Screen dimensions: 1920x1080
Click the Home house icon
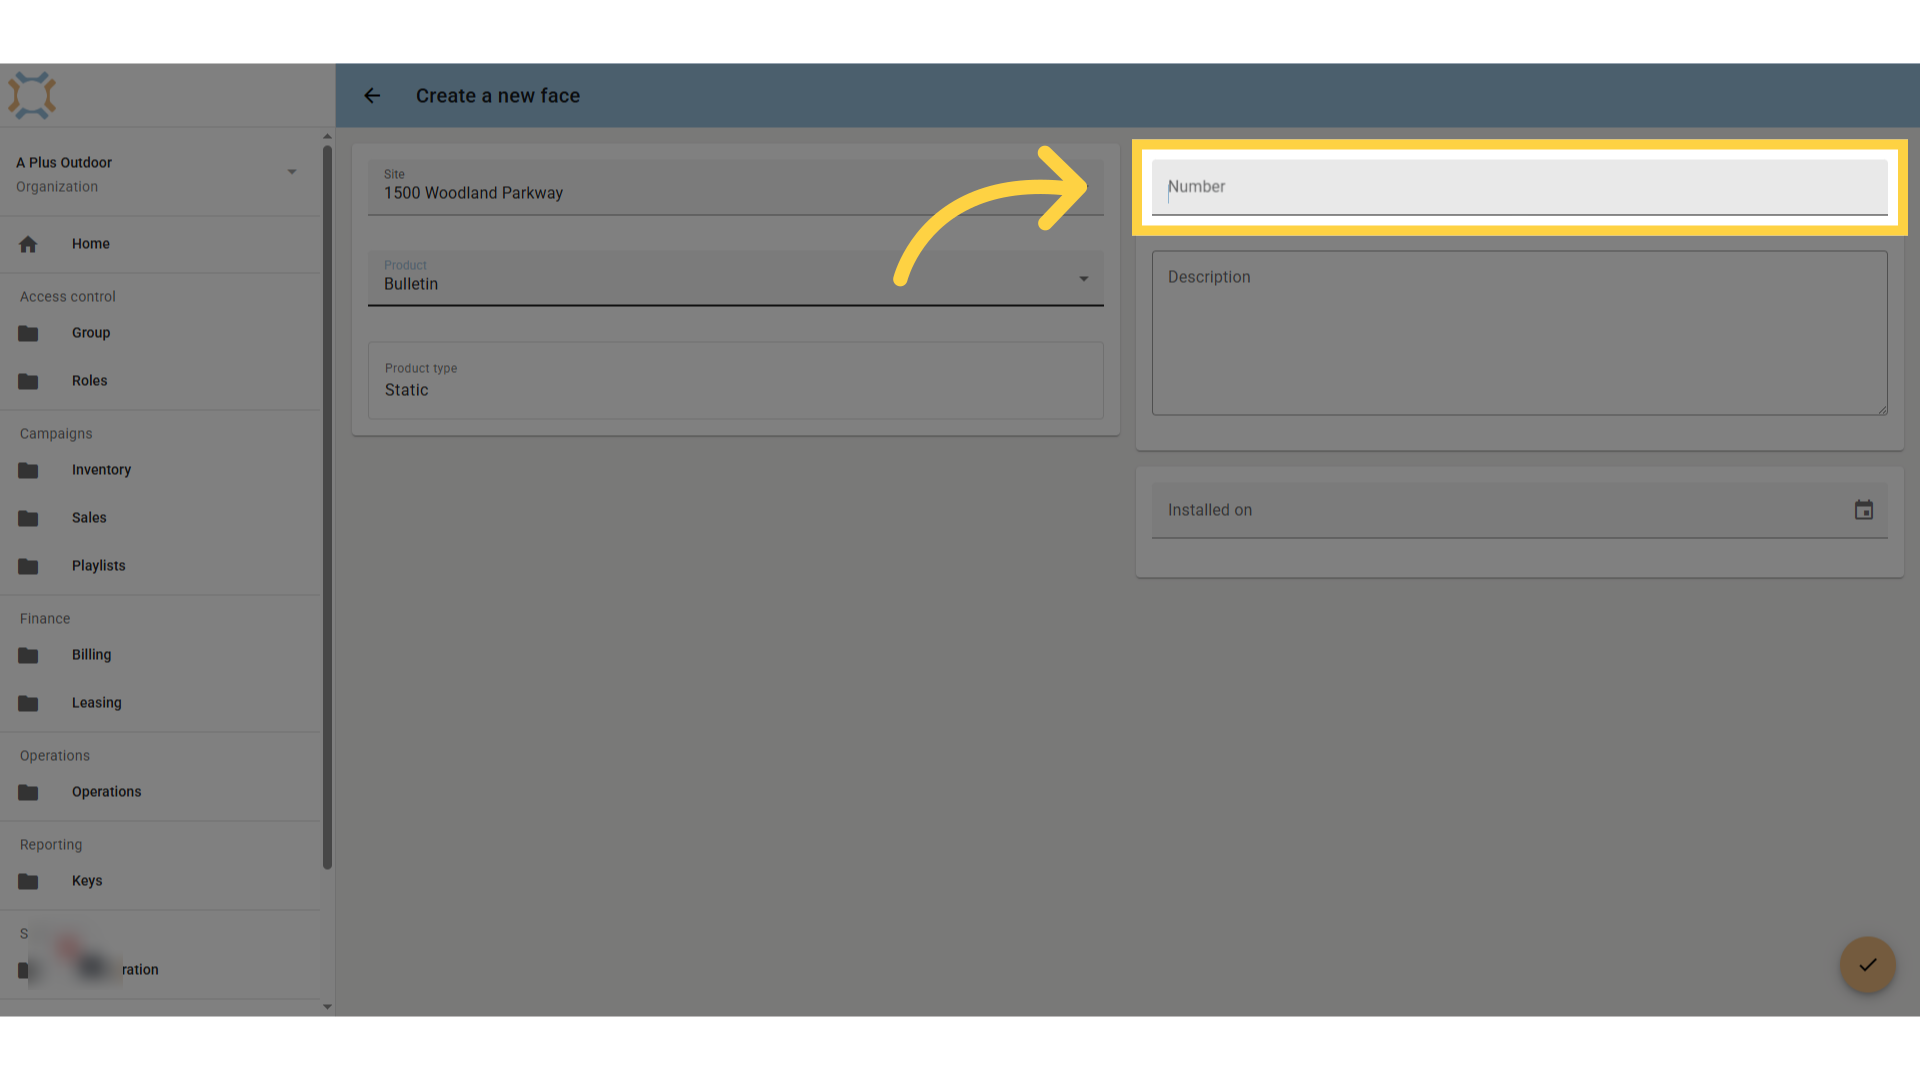(28, 244)
